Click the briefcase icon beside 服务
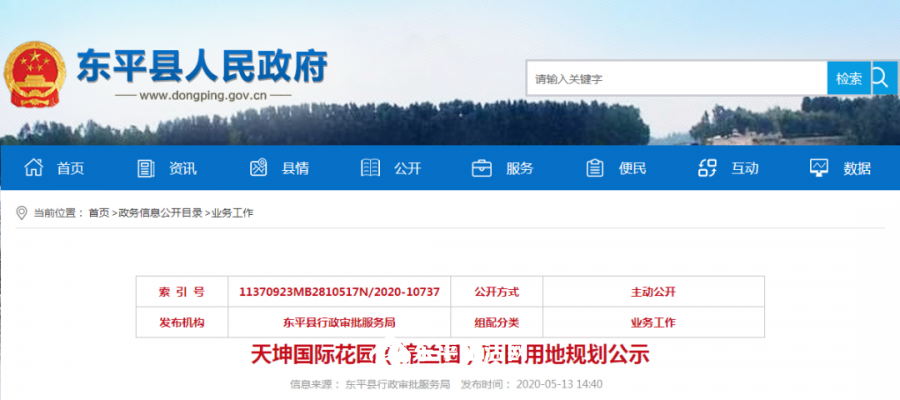The image size is (900, 400). point(482,168)
